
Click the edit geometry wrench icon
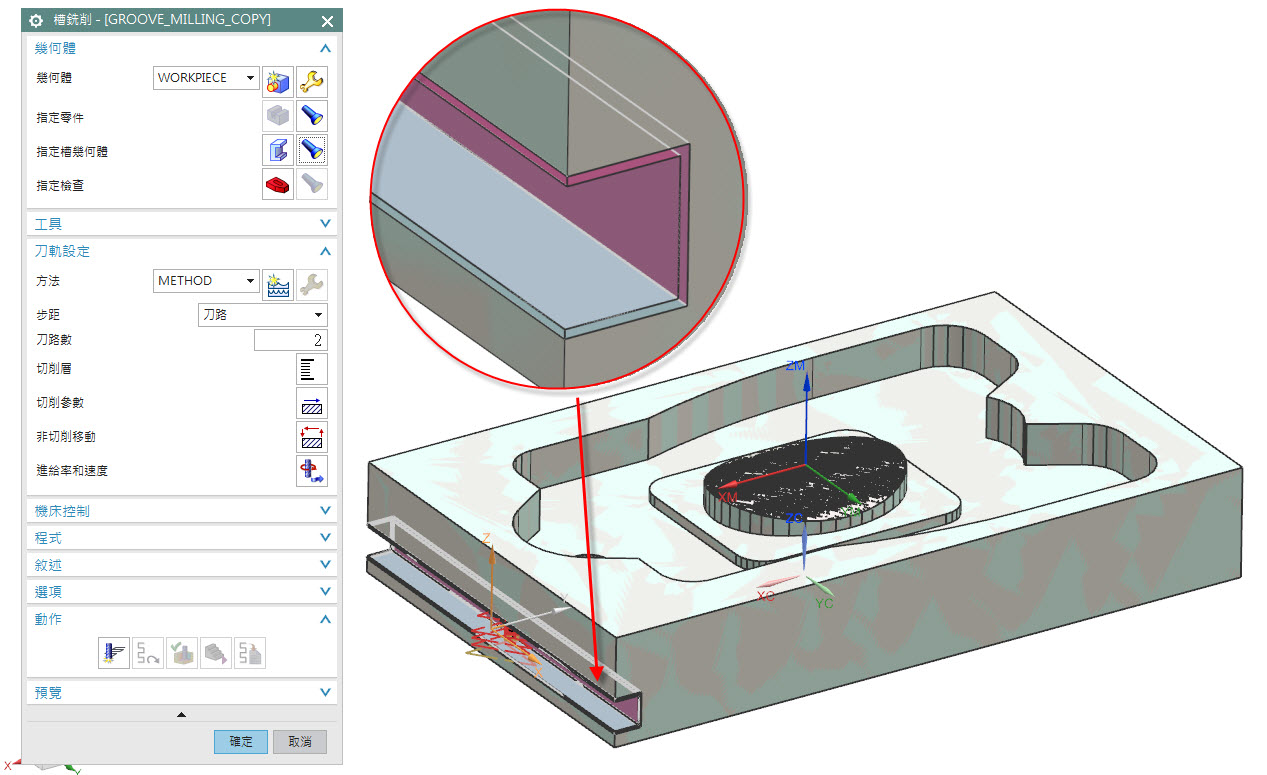click(312, 80)
